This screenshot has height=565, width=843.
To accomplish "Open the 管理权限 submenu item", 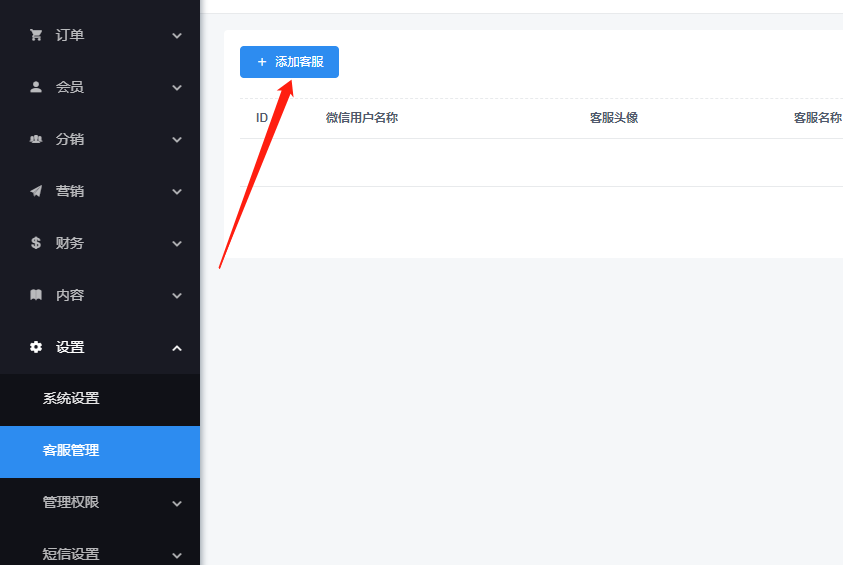I will click(100, 503).
